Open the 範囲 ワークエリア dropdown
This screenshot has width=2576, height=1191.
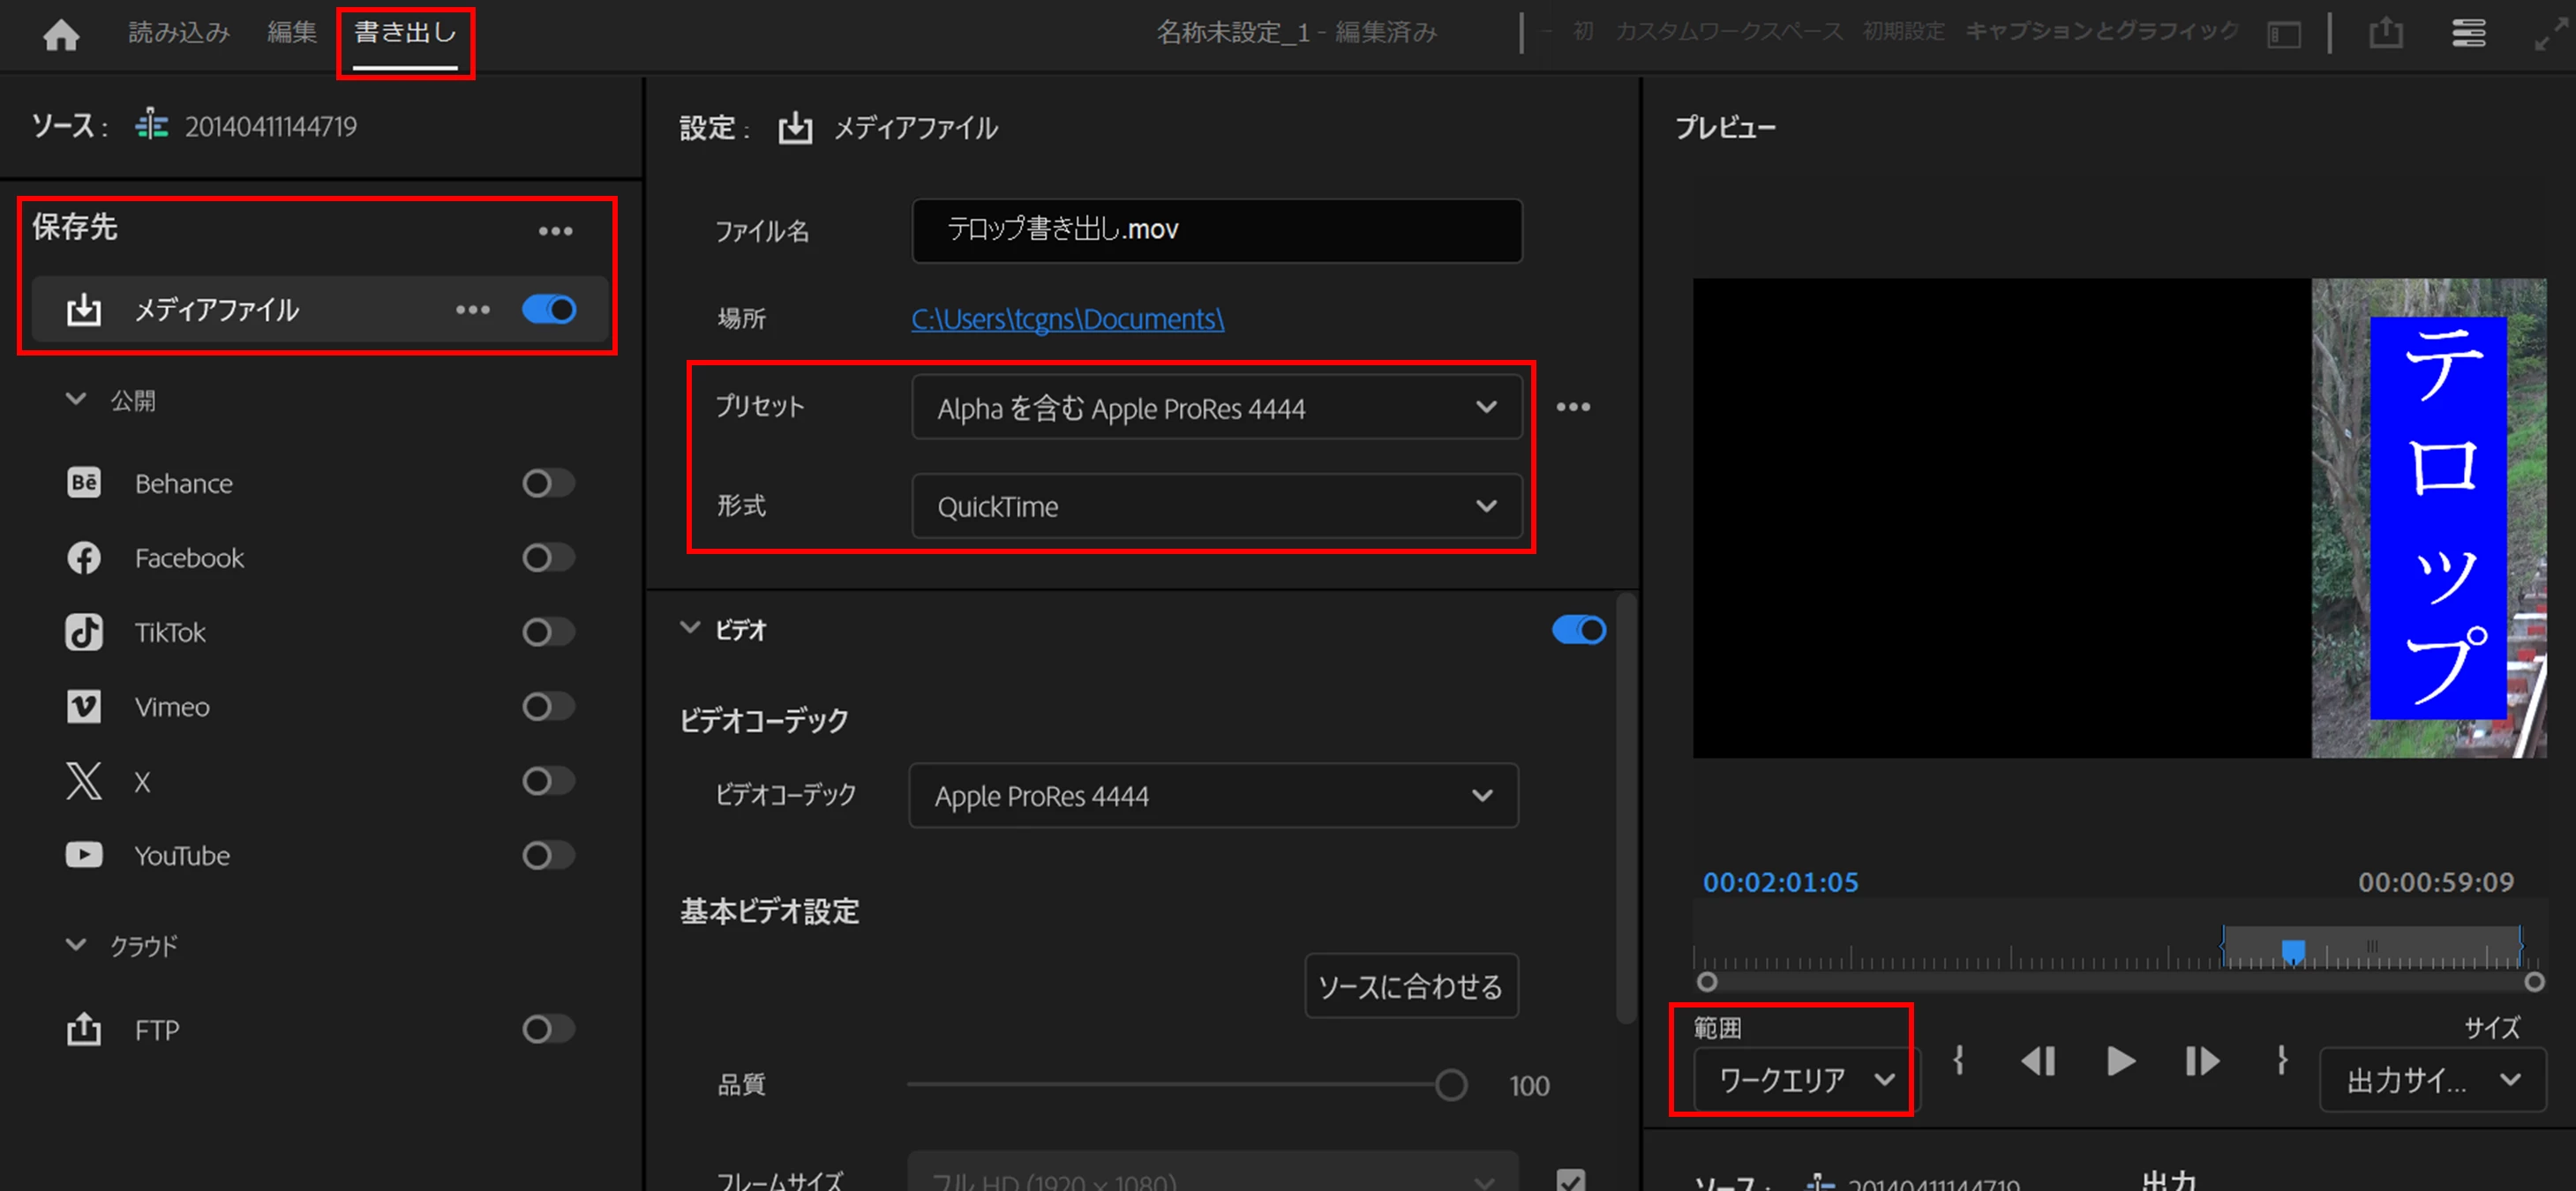(1805, 1080)
